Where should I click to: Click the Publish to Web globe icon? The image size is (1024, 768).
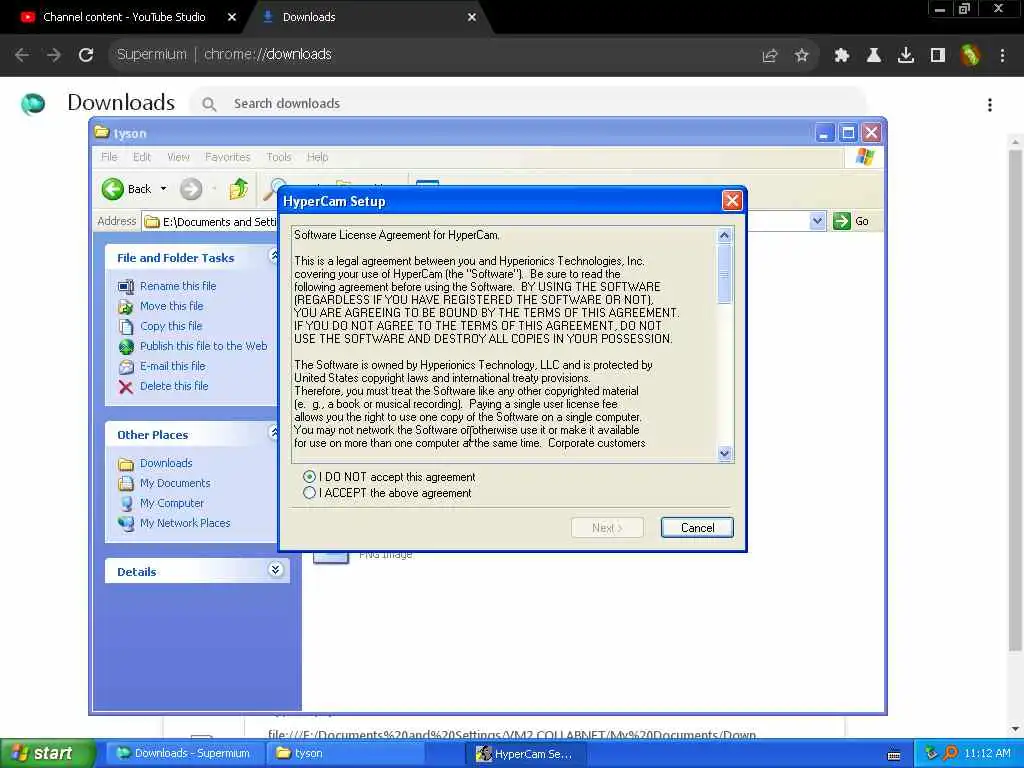pyautogui.click(x=125, y=346)
